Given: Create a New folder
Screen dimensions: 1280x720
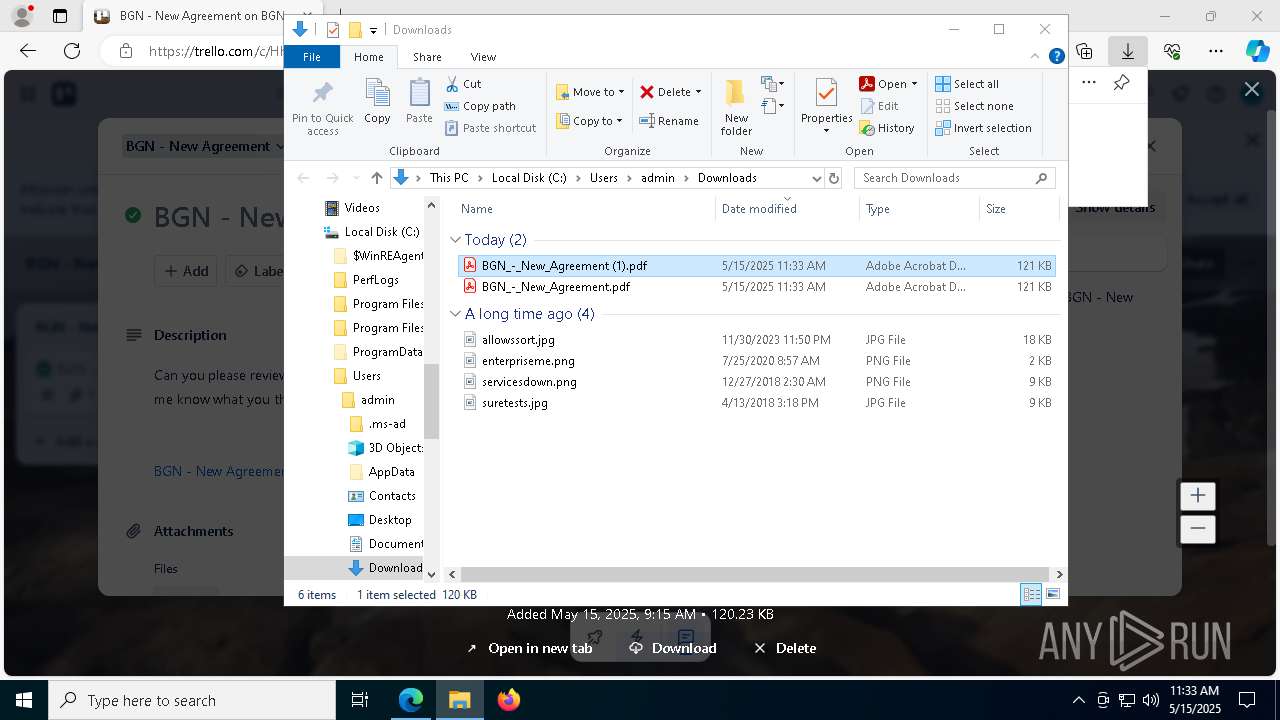Looking at the screenshot, I should [x=736, y=106].
